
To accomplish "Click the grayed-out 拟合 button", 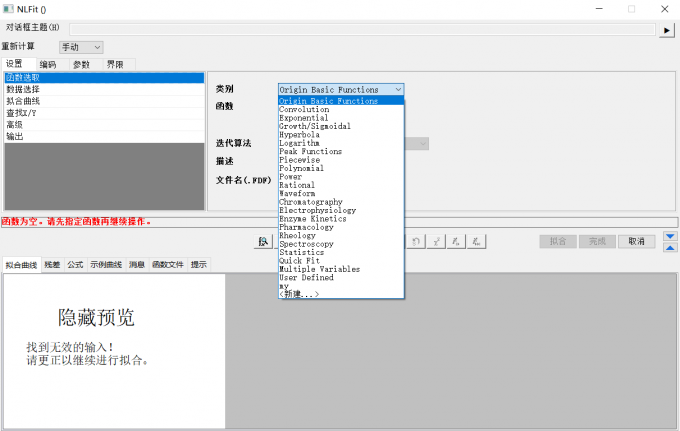I will (x=558, y=242).
